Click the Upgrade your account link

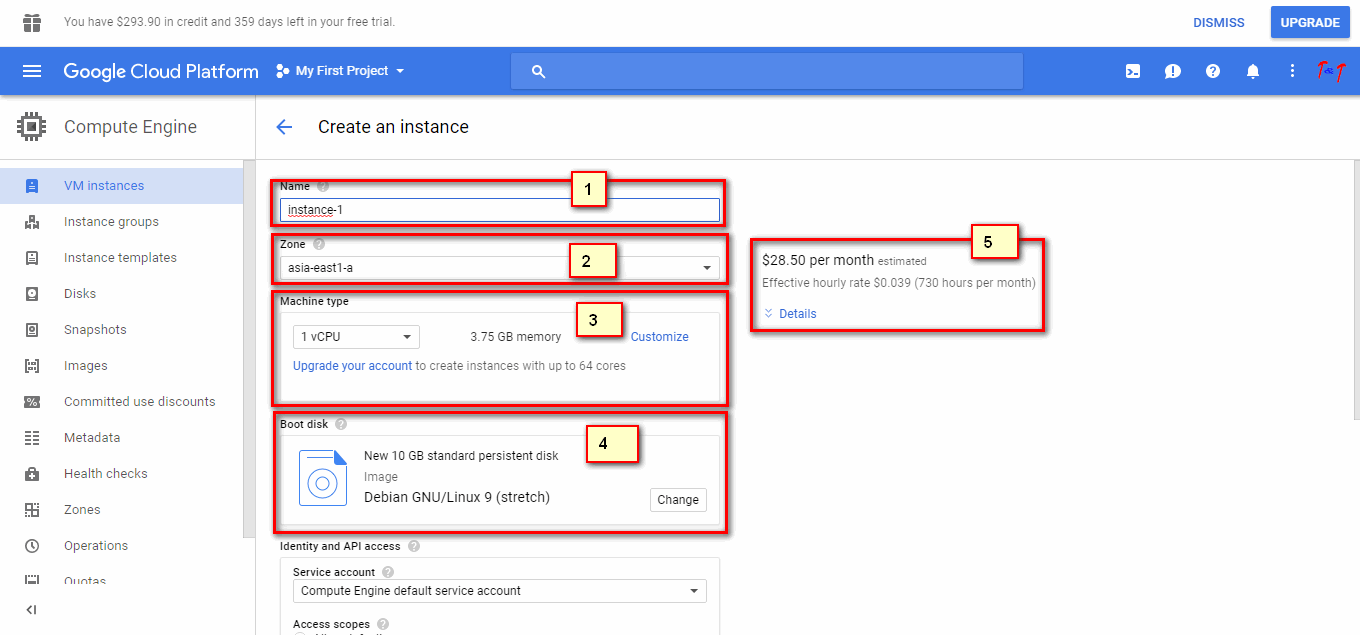click(x=353, y=366)
